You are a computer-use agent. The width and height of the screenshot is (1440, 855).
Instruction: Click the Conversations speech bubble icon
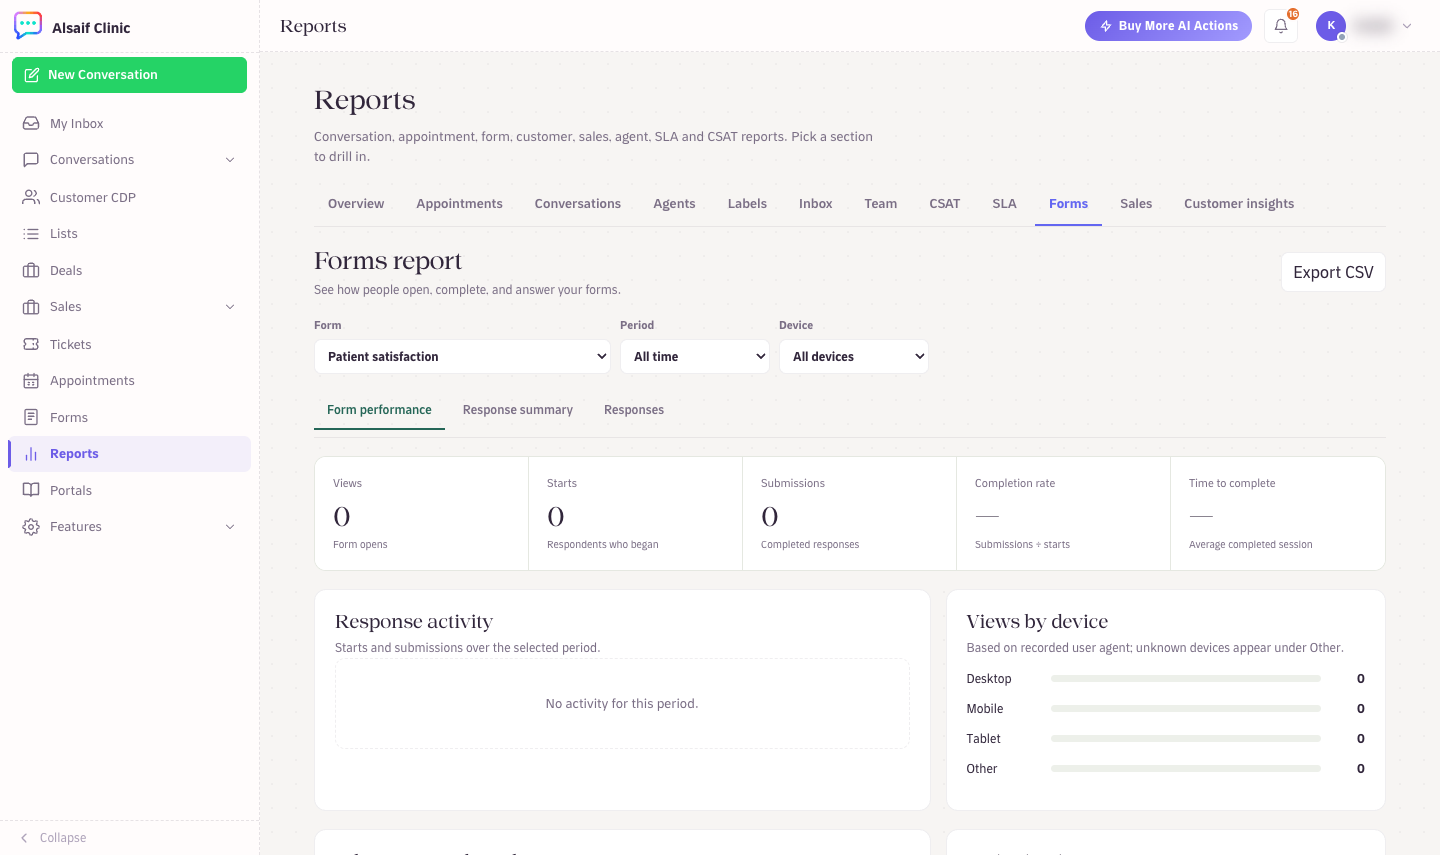(31, 160)
